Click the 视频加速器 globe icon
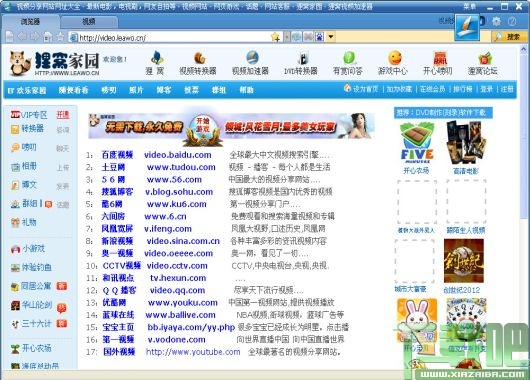 pyautogui.click(x=252, y=58)
